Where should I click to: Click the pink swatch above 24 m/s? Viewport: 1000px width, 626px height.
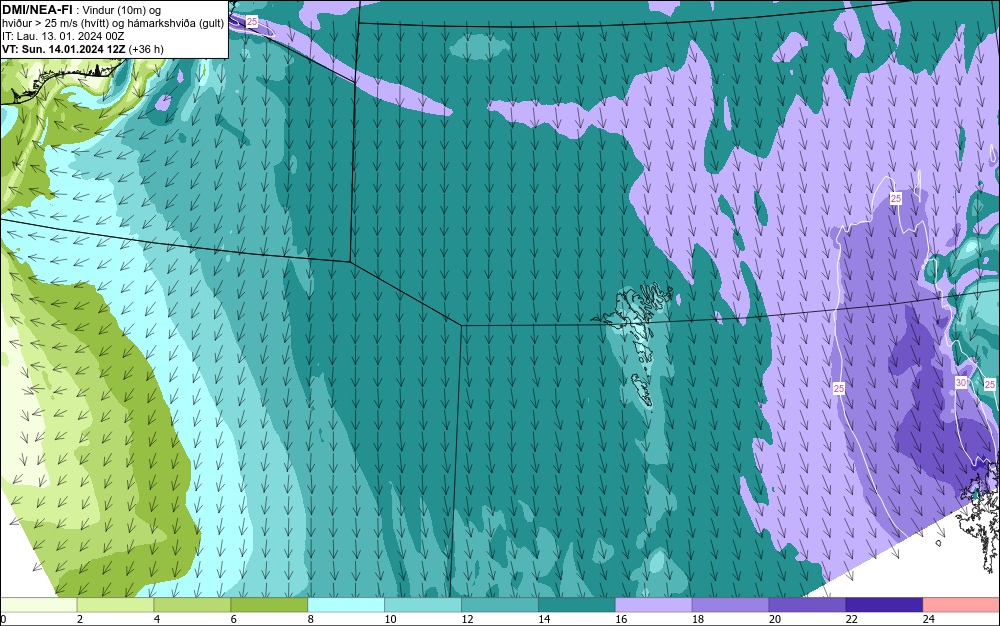(962, 605)
